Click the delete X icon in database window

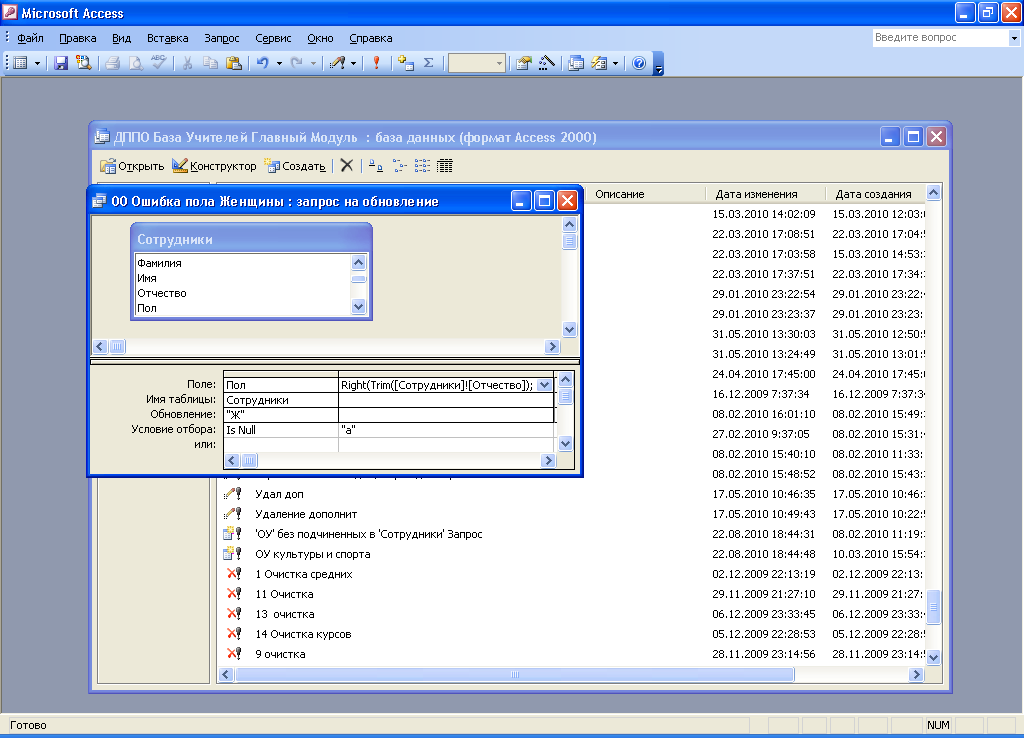click(347, 166)
